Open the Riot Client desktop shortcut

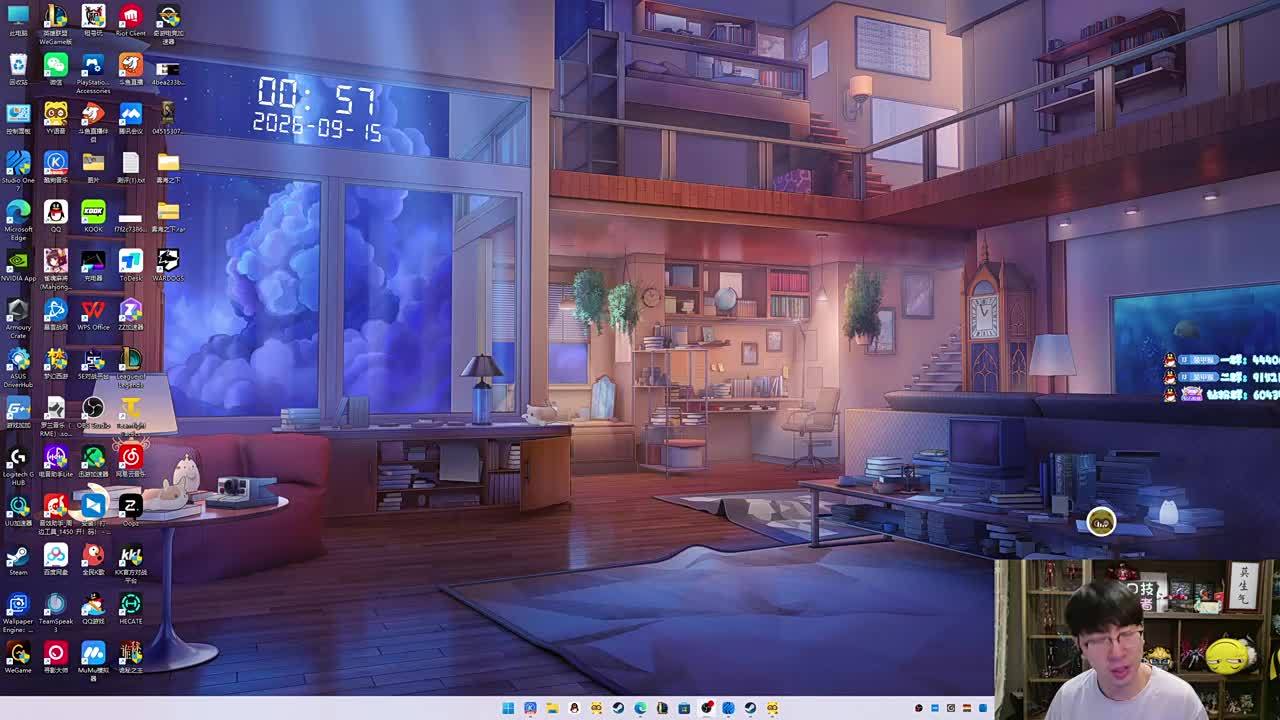click(x=130, y=21)
